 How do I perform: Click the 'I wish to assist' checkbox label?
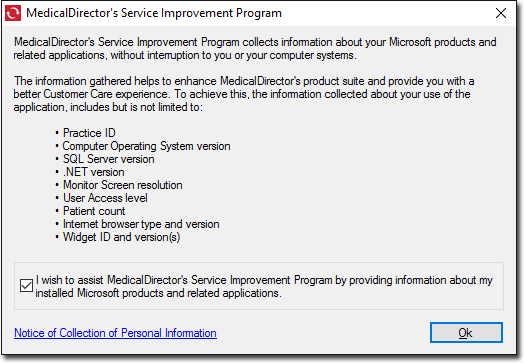coord(264,286)
